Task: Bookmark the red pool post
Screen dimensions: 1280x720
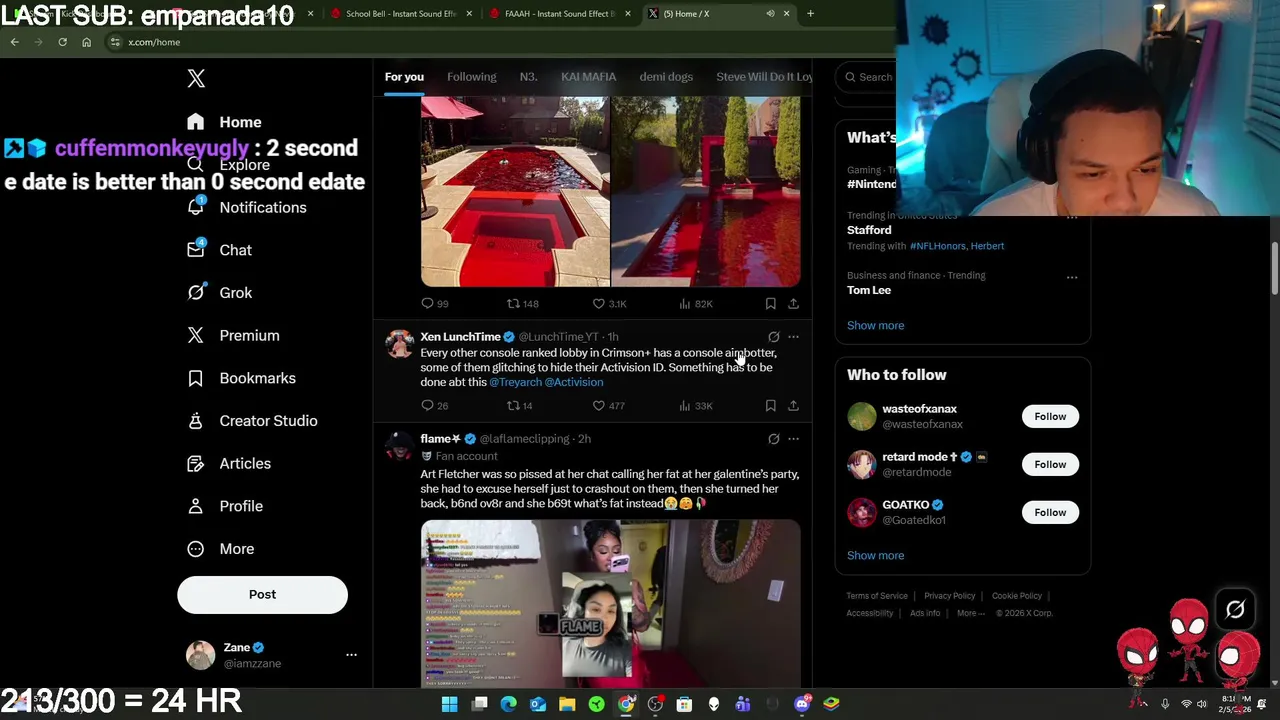Action: click(770, 303)
